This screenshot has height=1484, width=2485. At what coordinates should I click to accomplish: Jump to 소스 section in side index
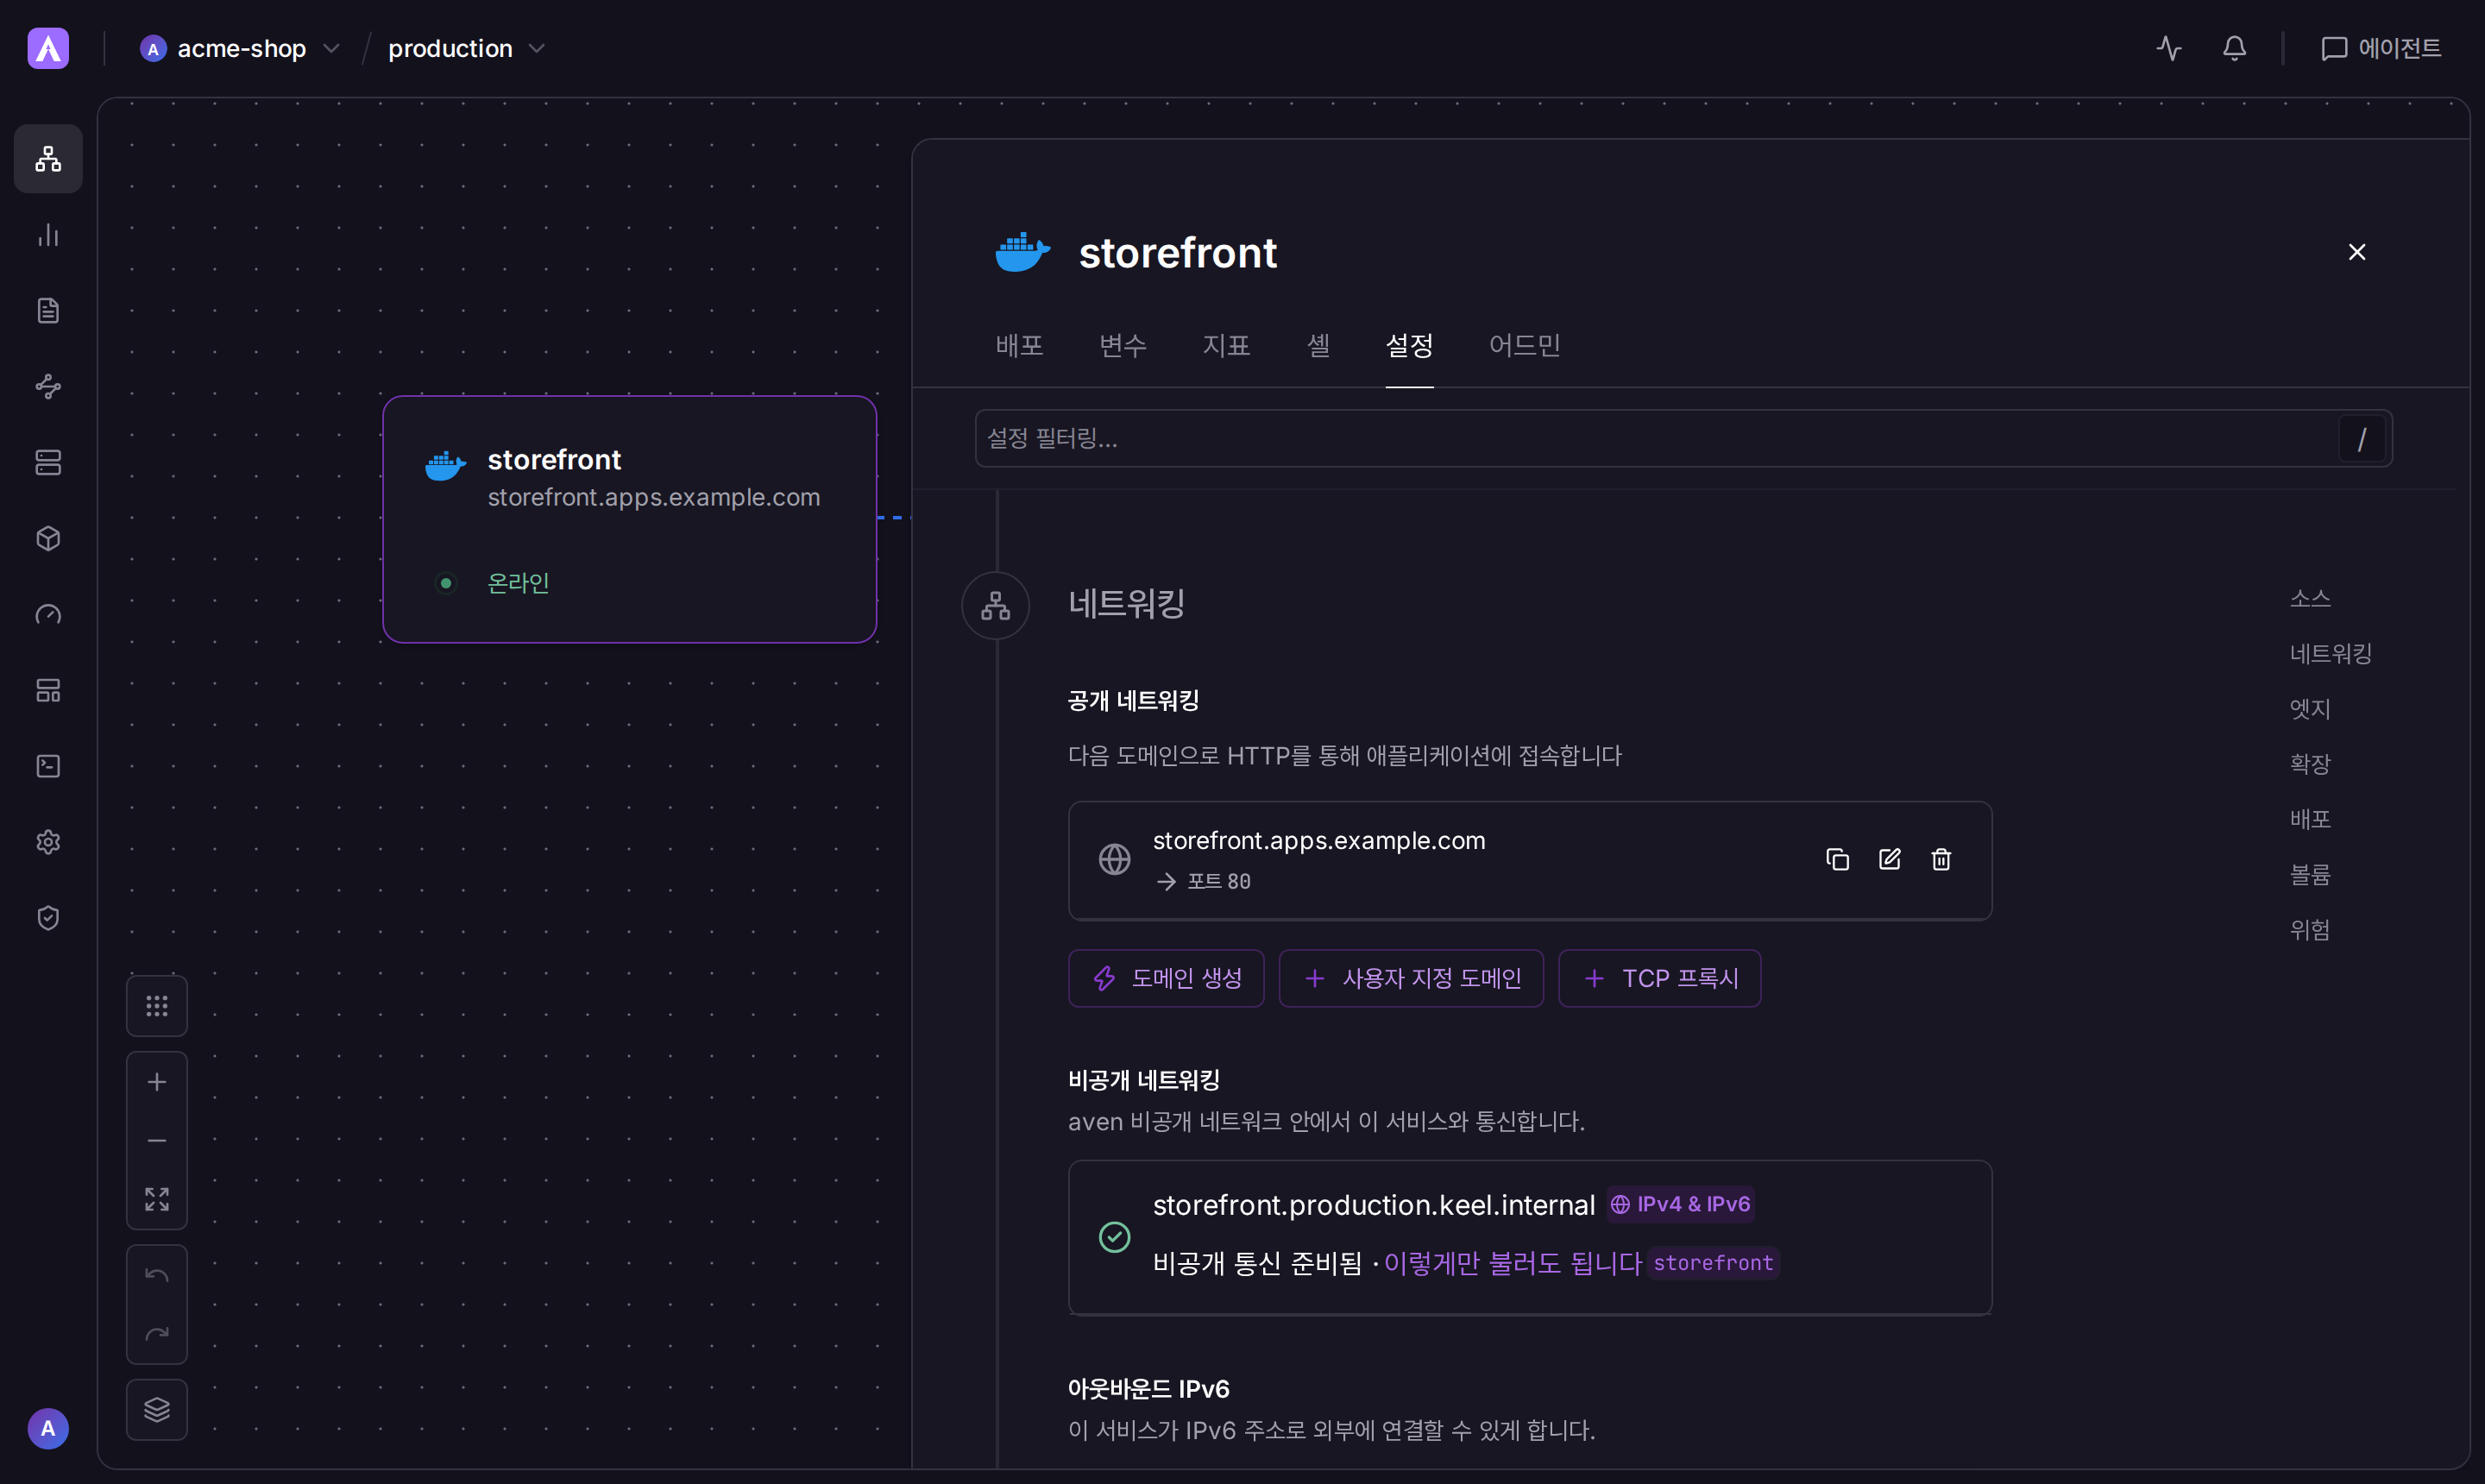[x=2310, y=598]
